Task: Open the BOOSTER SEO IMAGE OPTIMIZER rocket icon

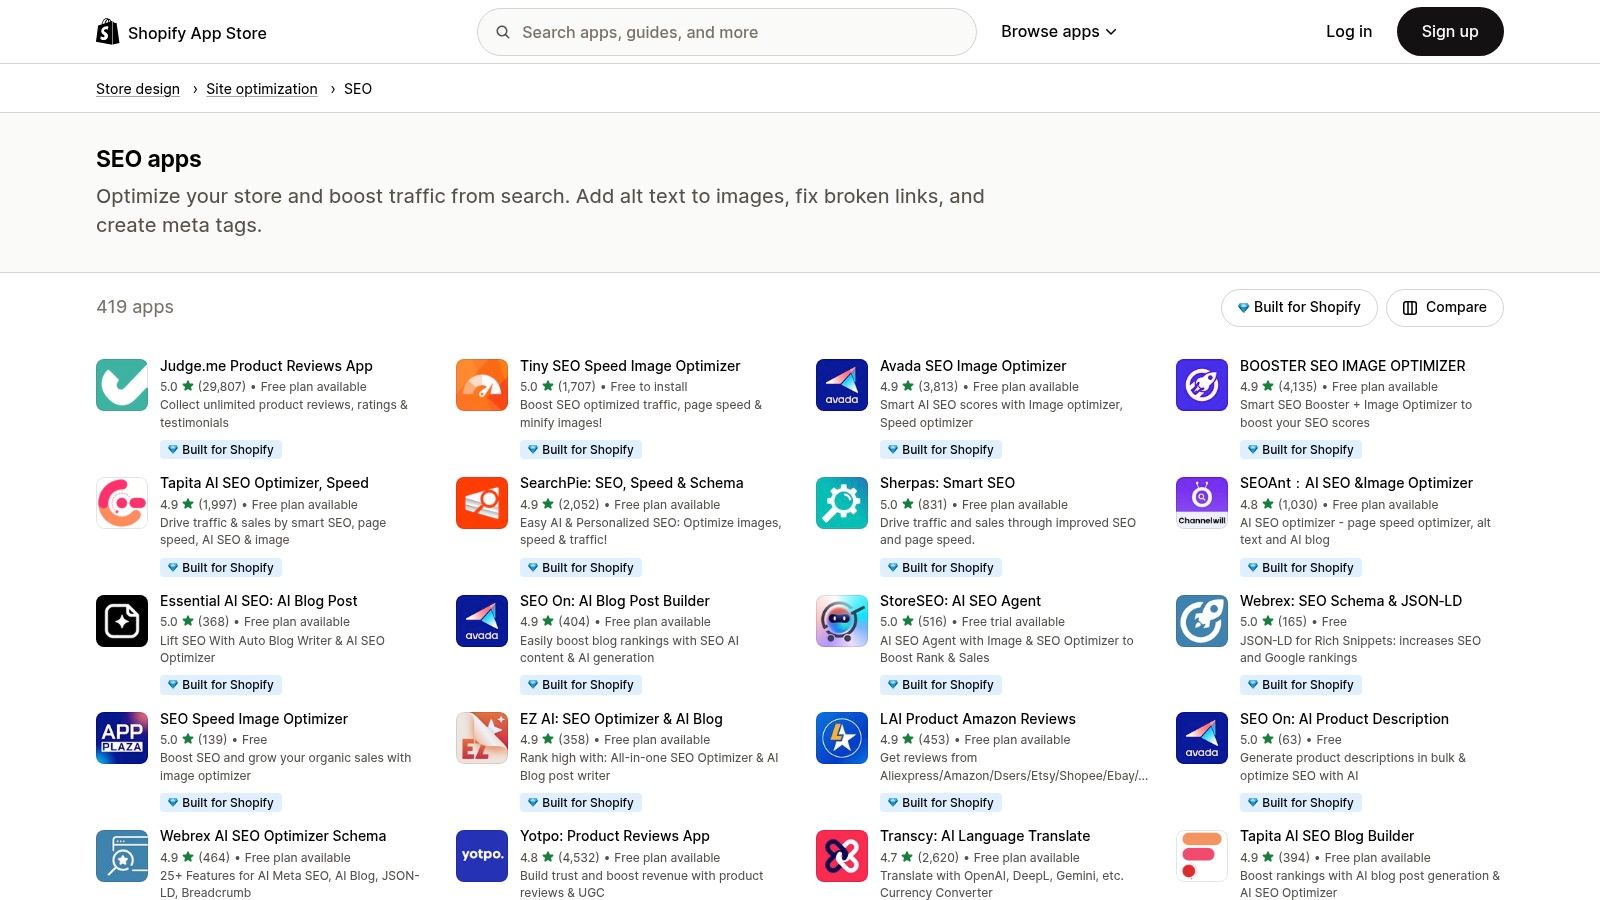Action: pyautogui.click(x=1202, y=385)
